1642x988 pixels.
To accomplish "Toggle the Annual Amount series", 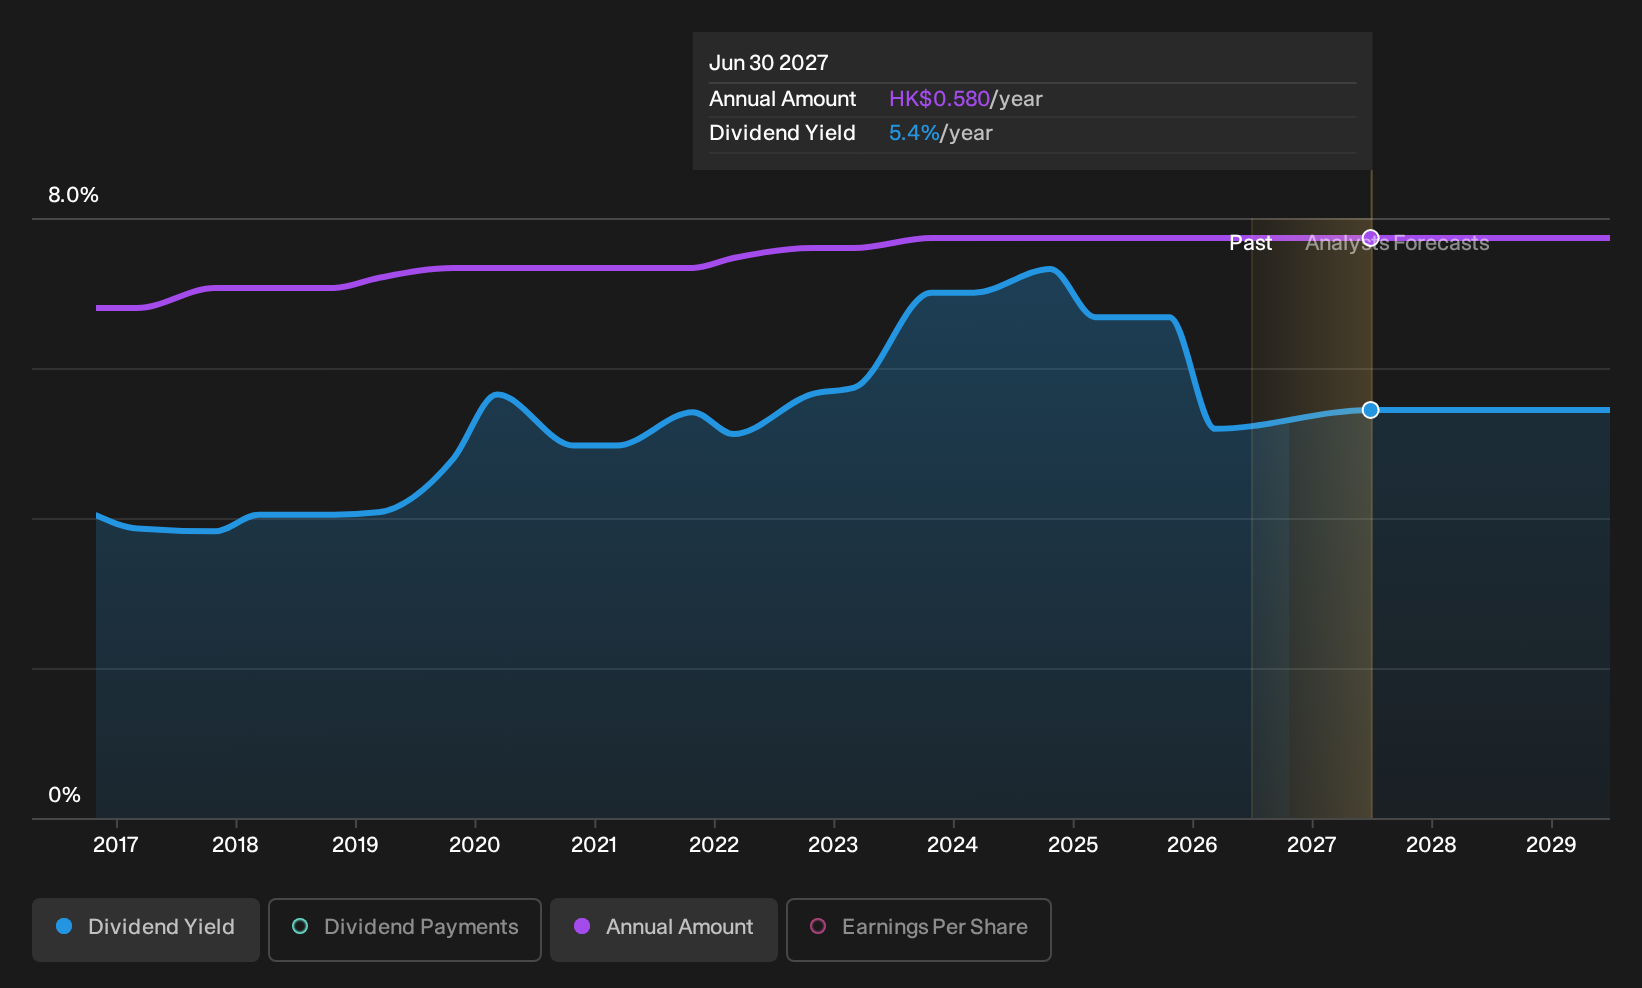I will click(x=664, y=929).
